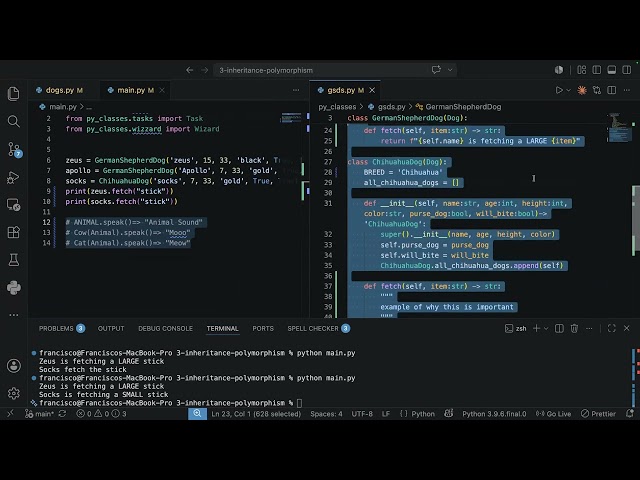Open the Extensions view
Screen dimensions: 640x480
(13, 232)
